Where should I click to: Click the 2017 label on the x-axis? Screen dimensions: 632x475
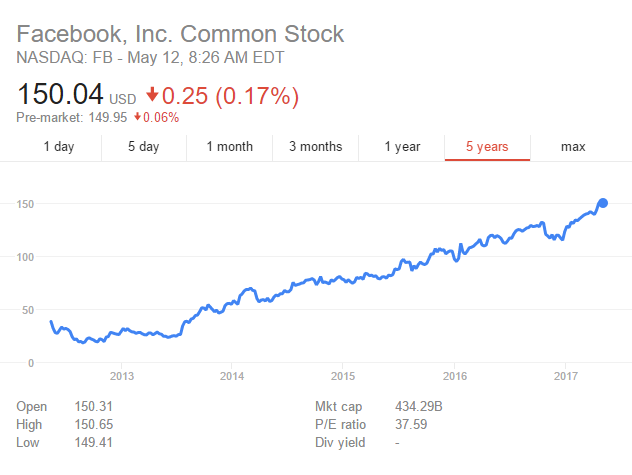(x=565, y=377)
